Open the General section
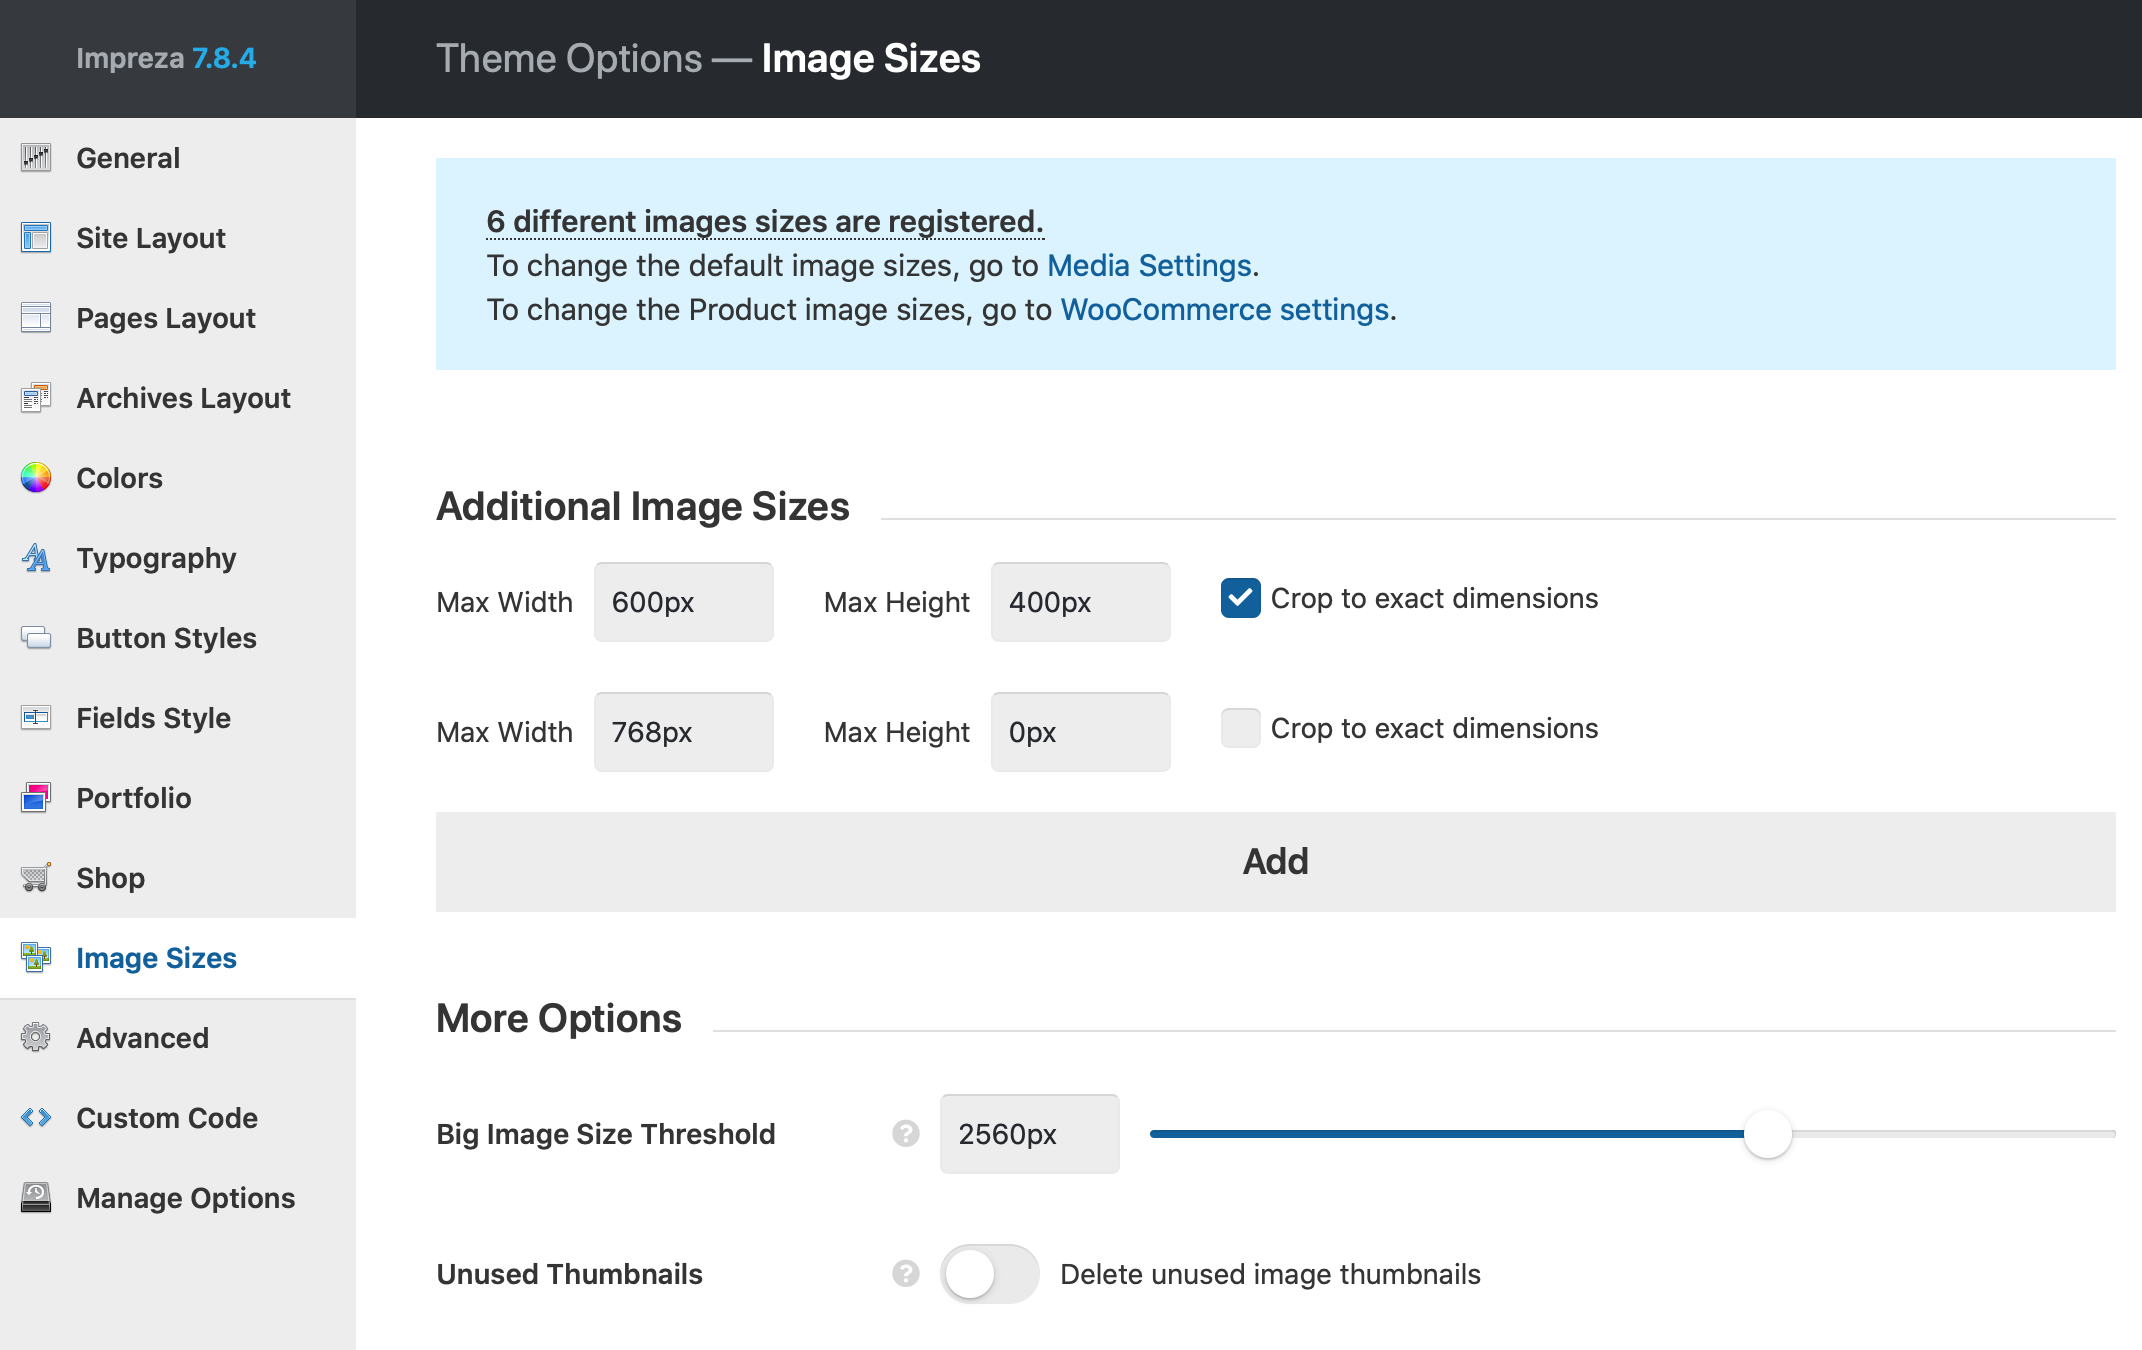The width and height of the screenshot is (2142, 1350). [178, 158]
